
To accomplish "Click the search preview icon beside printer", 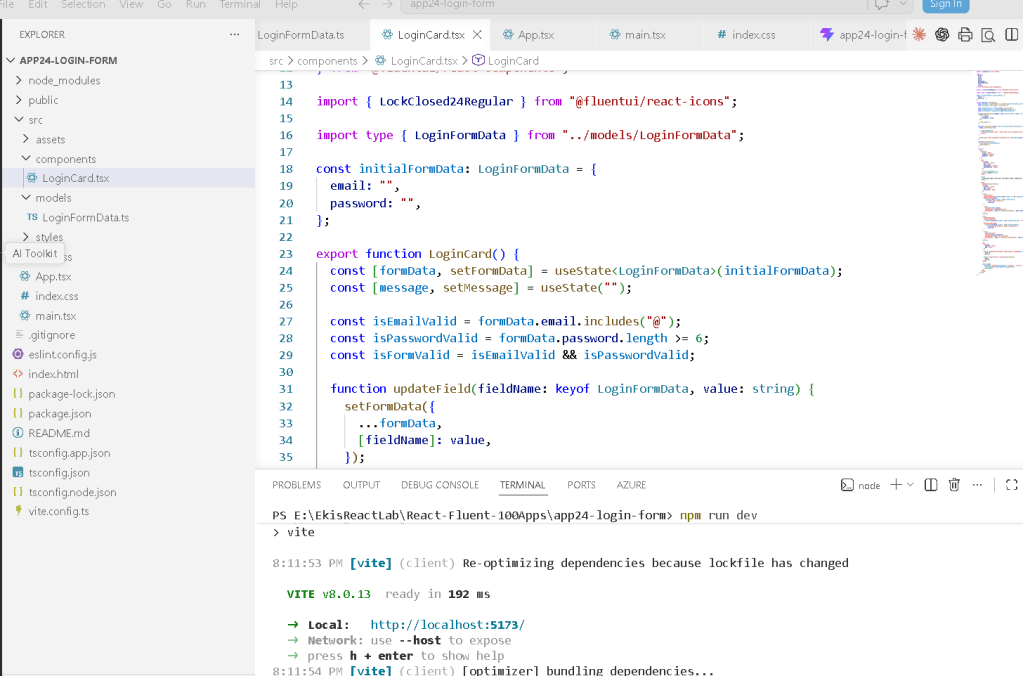I will point(988,35).
